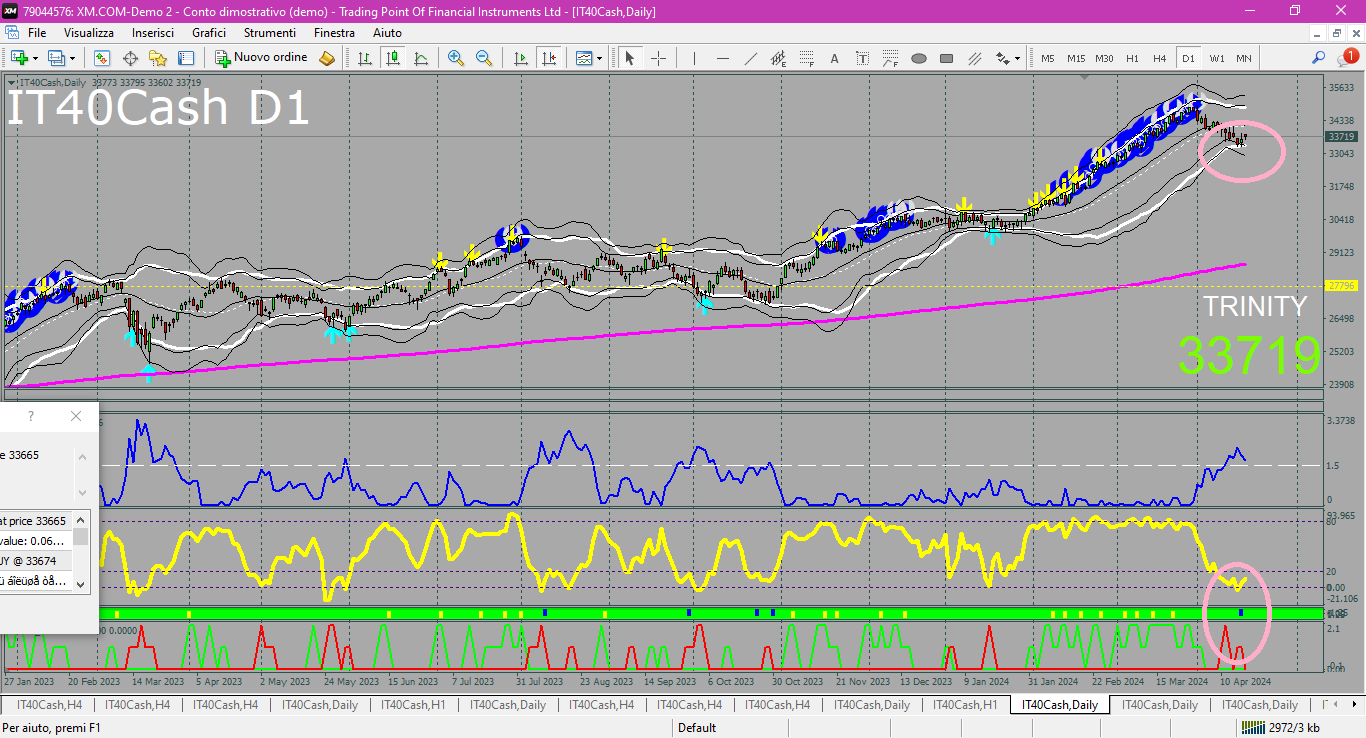This screenshot has width=1366, height=738.
Task: Open the File menu
Action: click(37, 33)
